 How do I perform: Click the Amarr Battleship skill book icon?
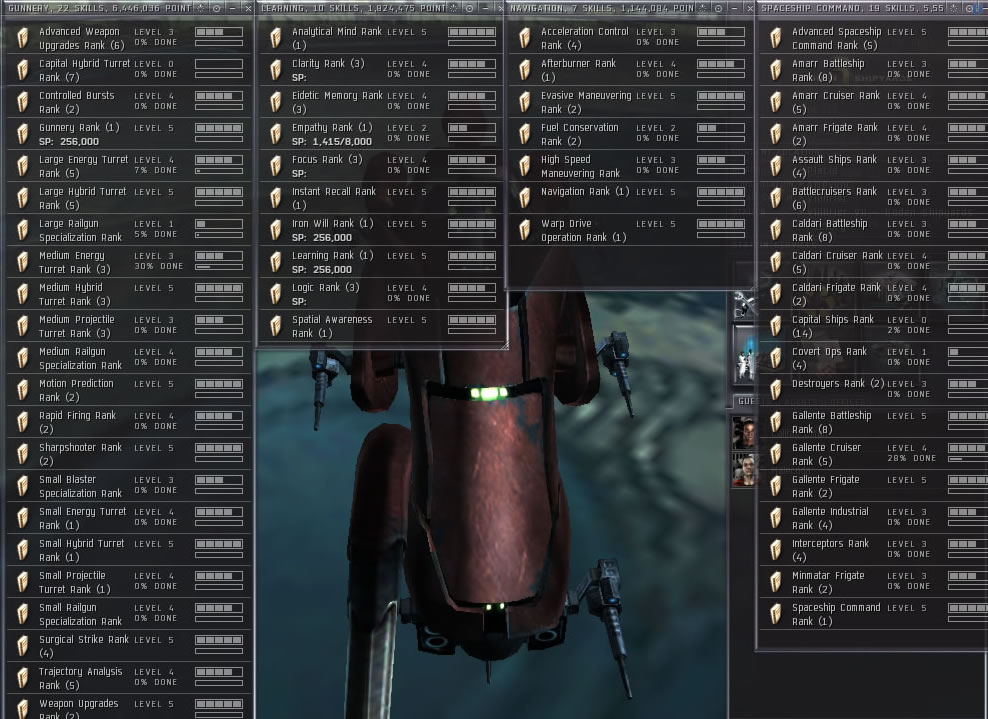[x=776, y=70]
